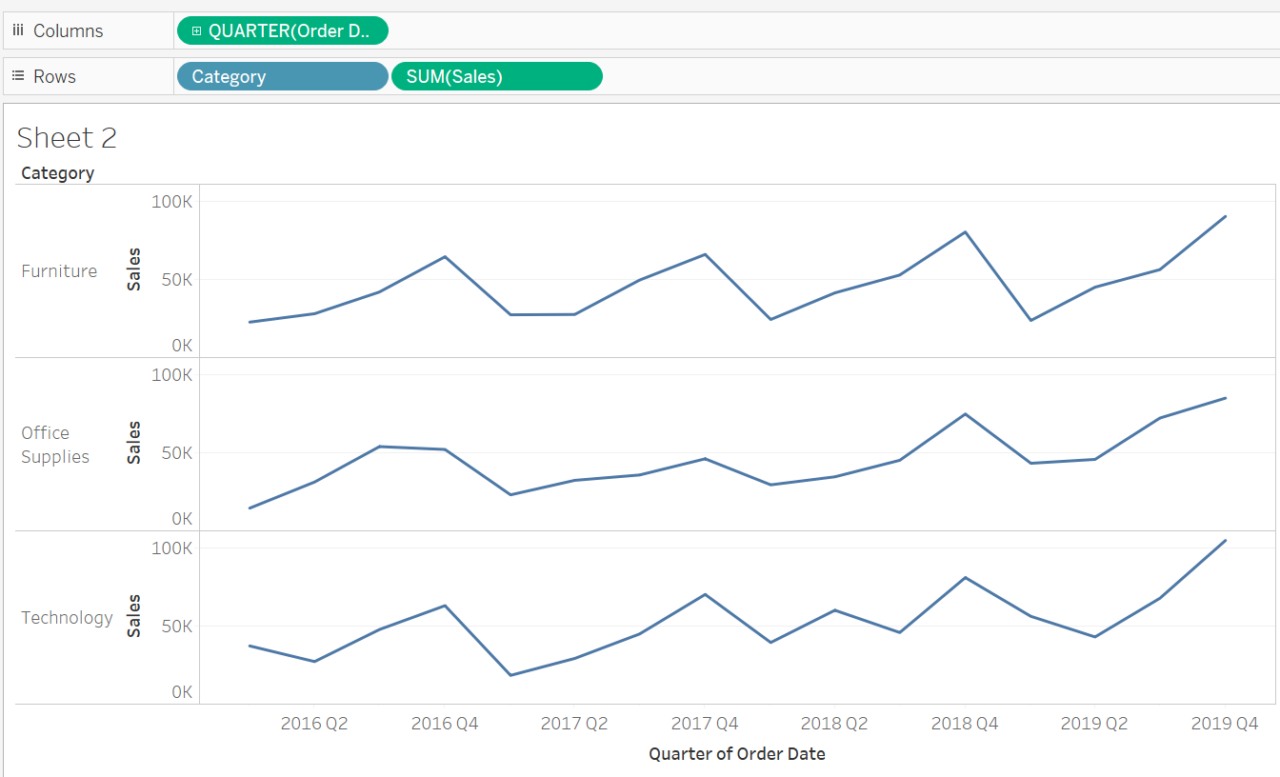Open the Category pill dropdown menu
This screenshot has width=1280, height=777.
[x=378, y=76]
